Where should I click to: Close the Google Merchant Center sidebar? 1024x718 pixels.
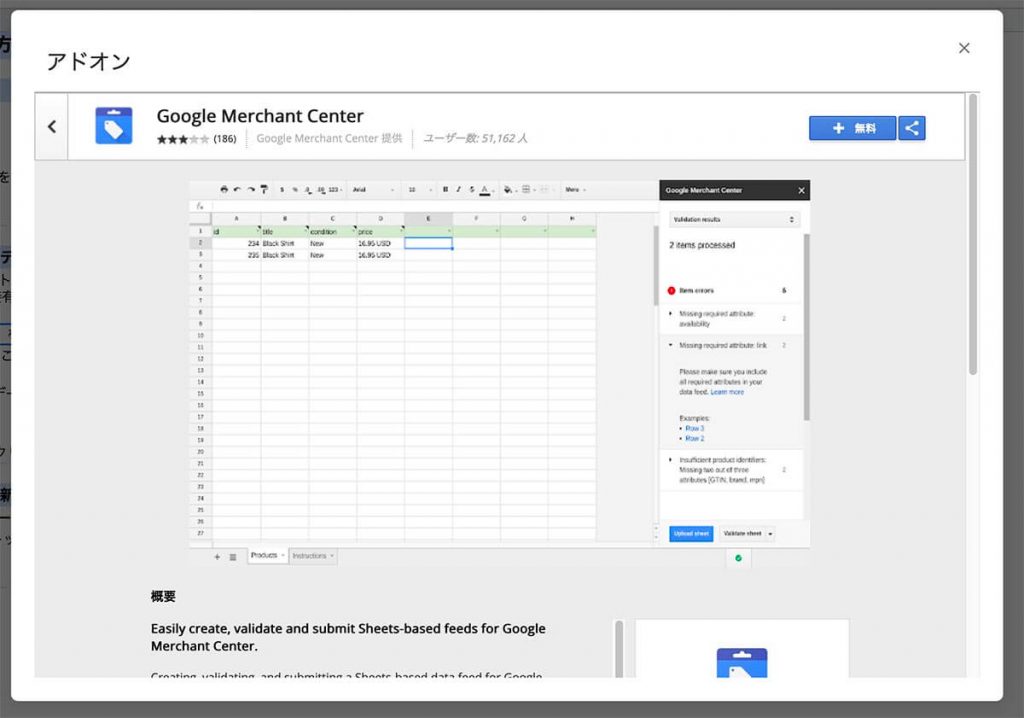[x=801, y=190]
